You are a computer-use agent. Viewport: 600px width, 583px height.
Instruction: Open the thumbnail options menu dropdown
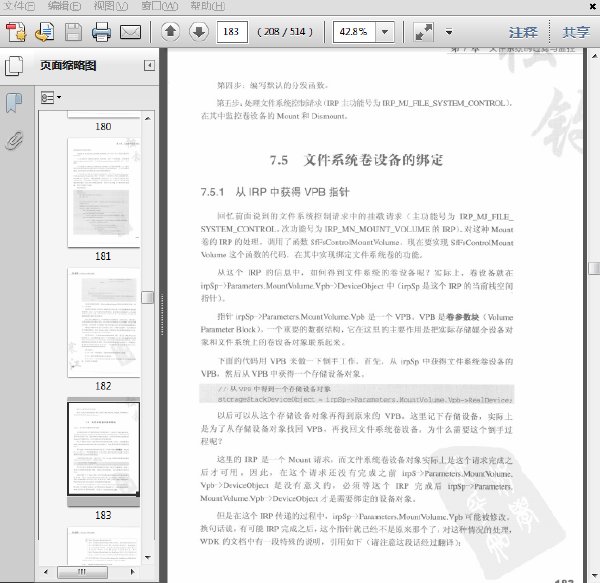click(51, 98)
